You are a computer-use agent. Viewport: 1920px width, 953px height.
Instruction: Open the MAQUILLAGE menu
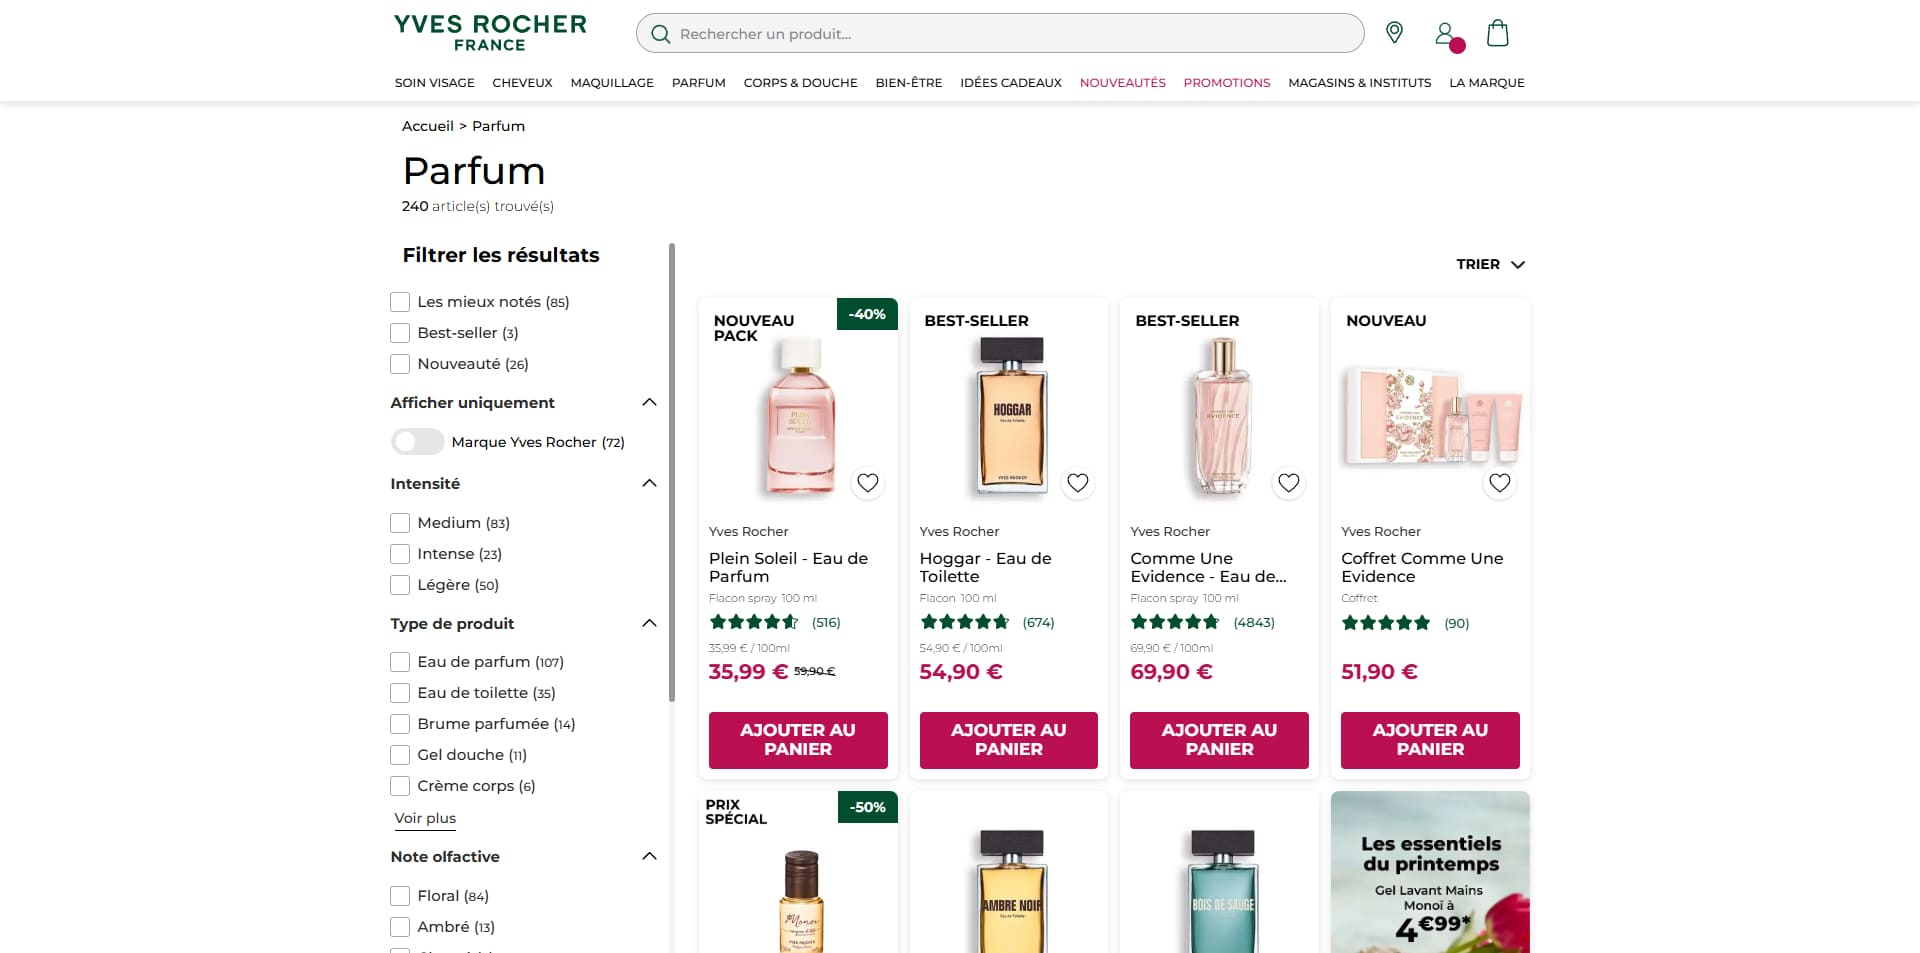tap(612, 83)
